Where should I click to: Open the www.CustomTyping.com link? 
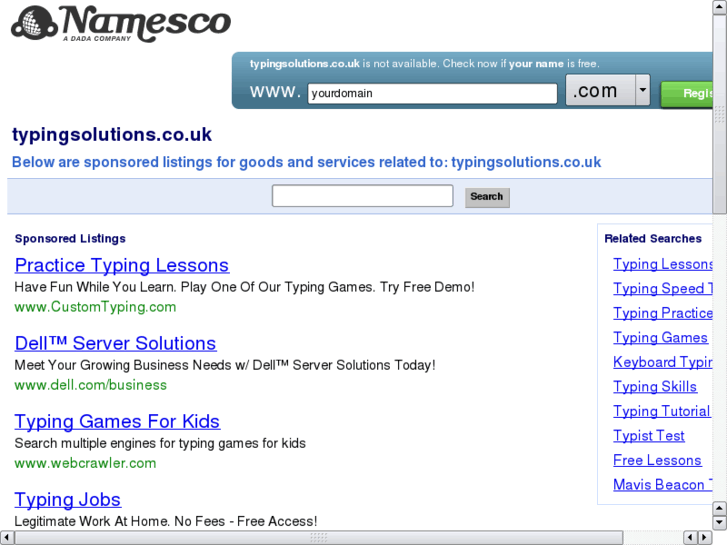pyautogui.click(x=95, y=307)
